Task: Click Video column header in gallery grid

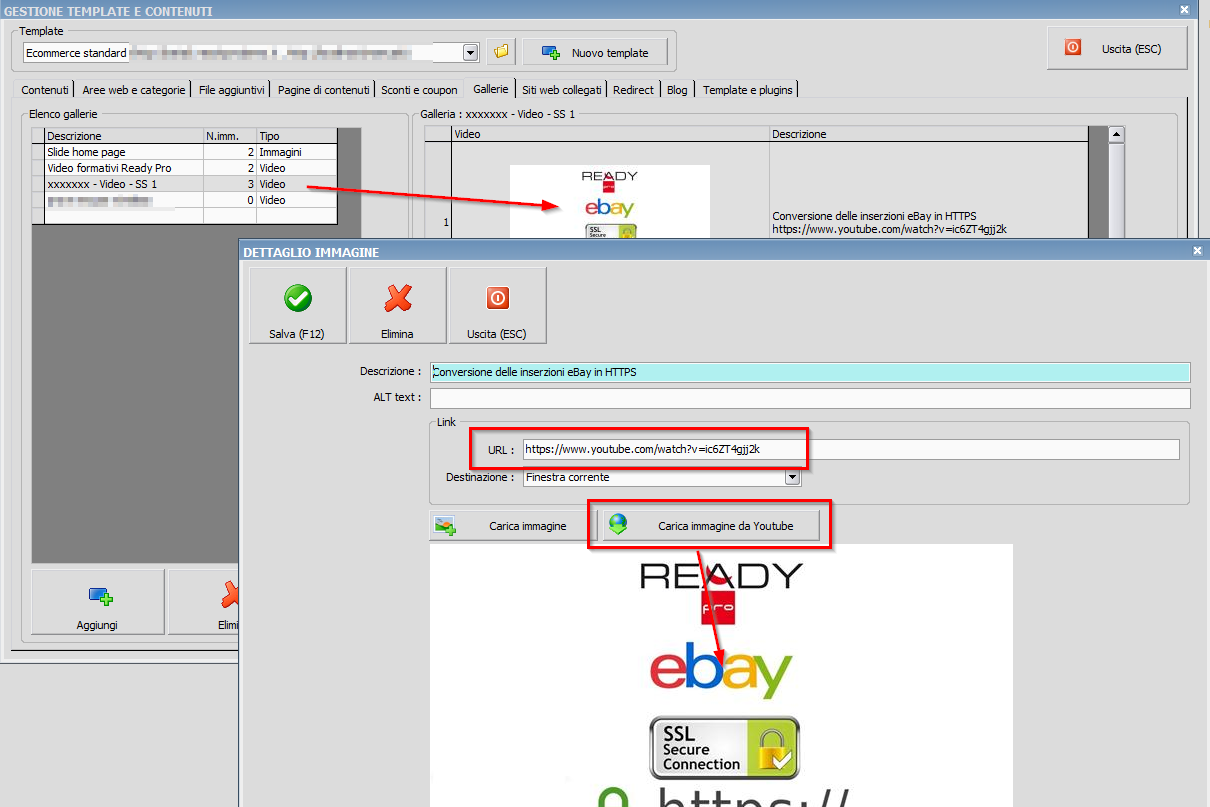Action: click(x=610, y=134)
